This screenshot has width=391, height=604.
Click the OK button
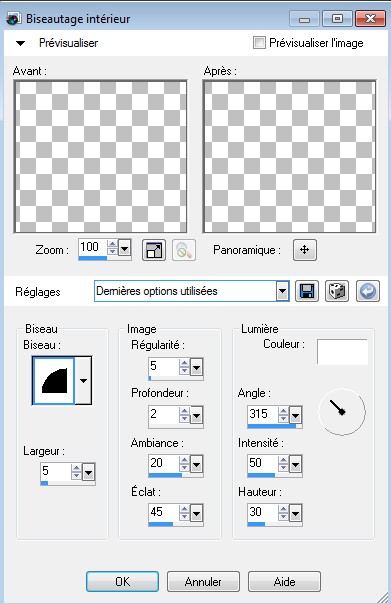point(123,582)
